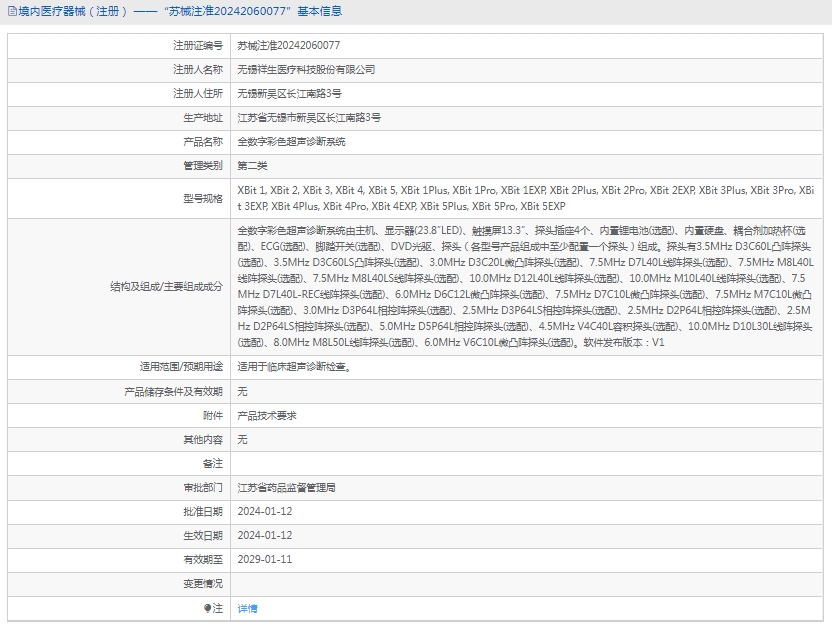
Task: Click the validity end date 2029-01-11
Action: pyautogui.click(x=264, y=560)
